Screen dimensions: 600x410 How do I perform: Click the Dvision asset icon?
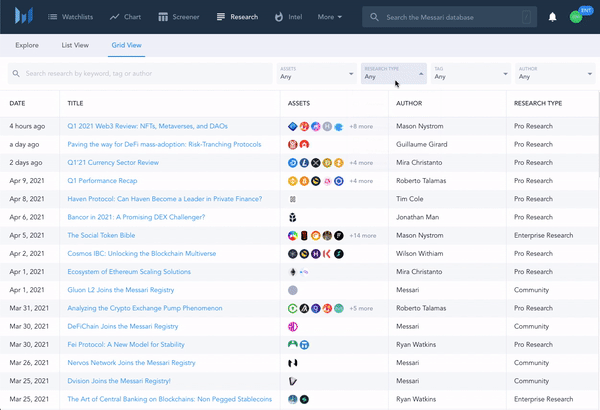tap(293, 381)
